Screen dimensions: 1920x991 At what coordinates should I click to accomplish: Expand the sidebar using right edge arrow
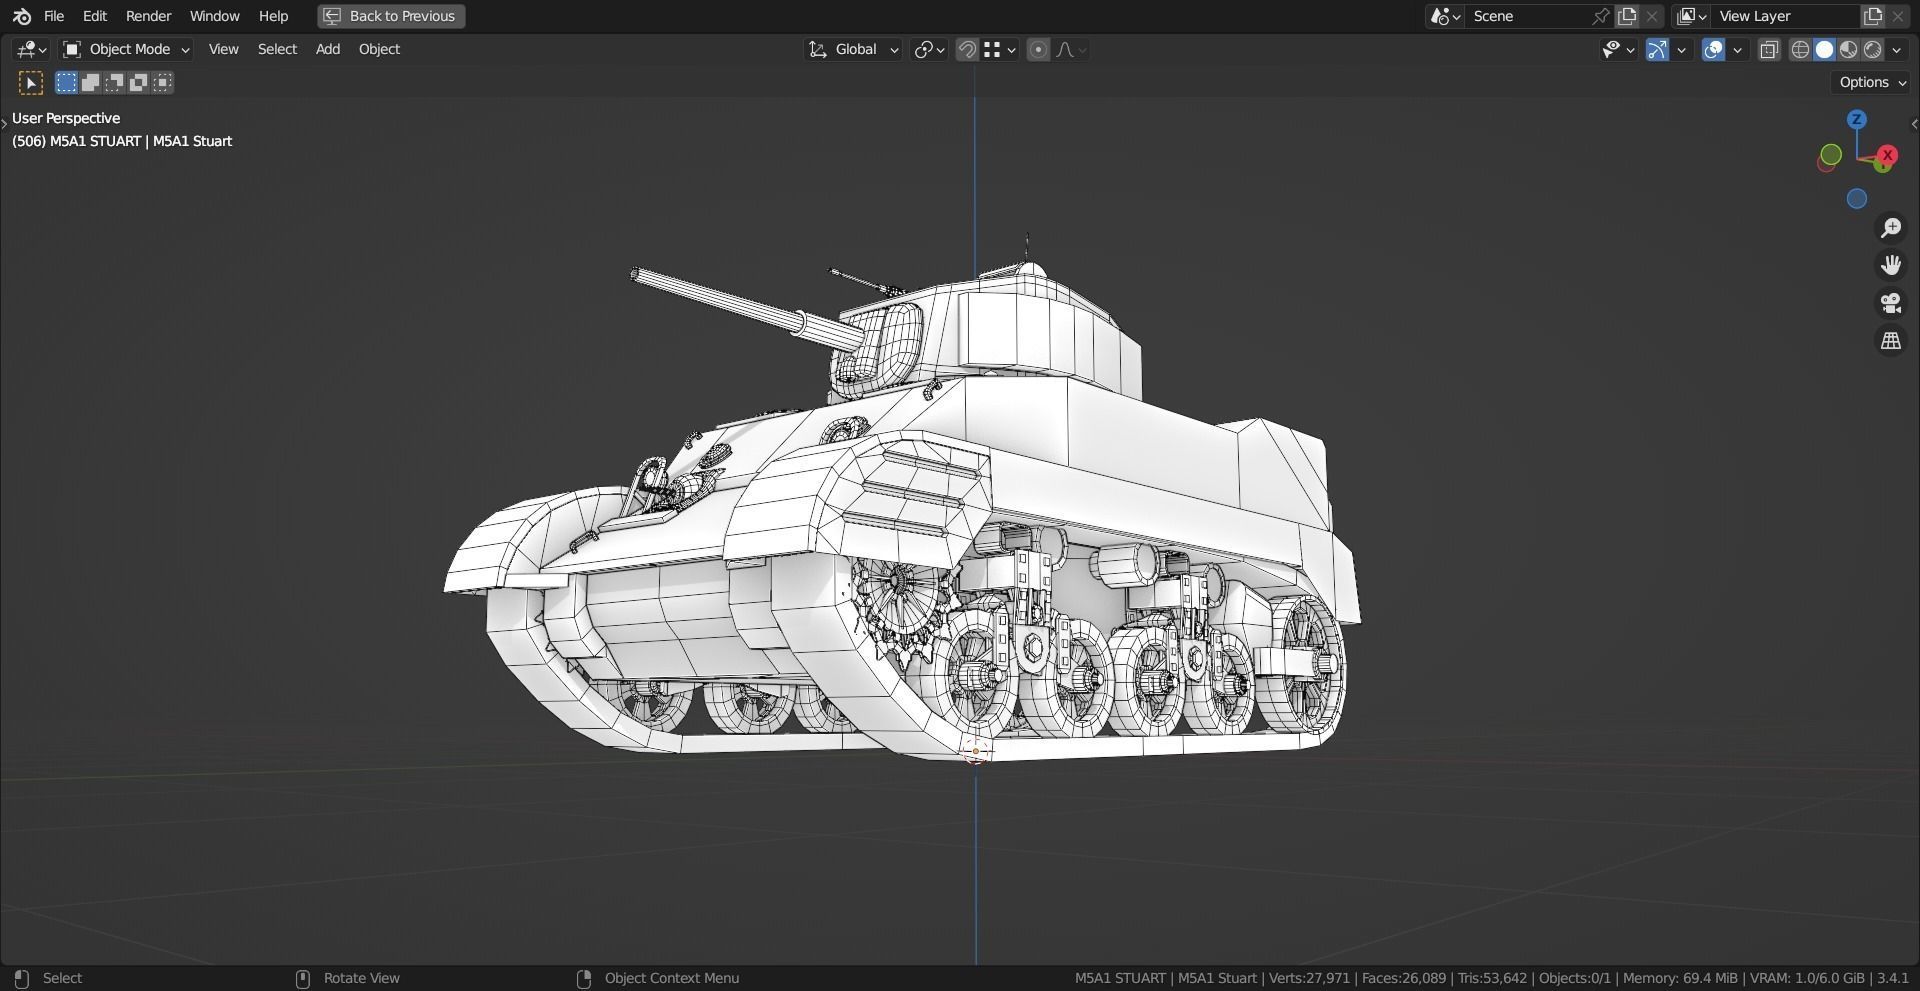1914,124
